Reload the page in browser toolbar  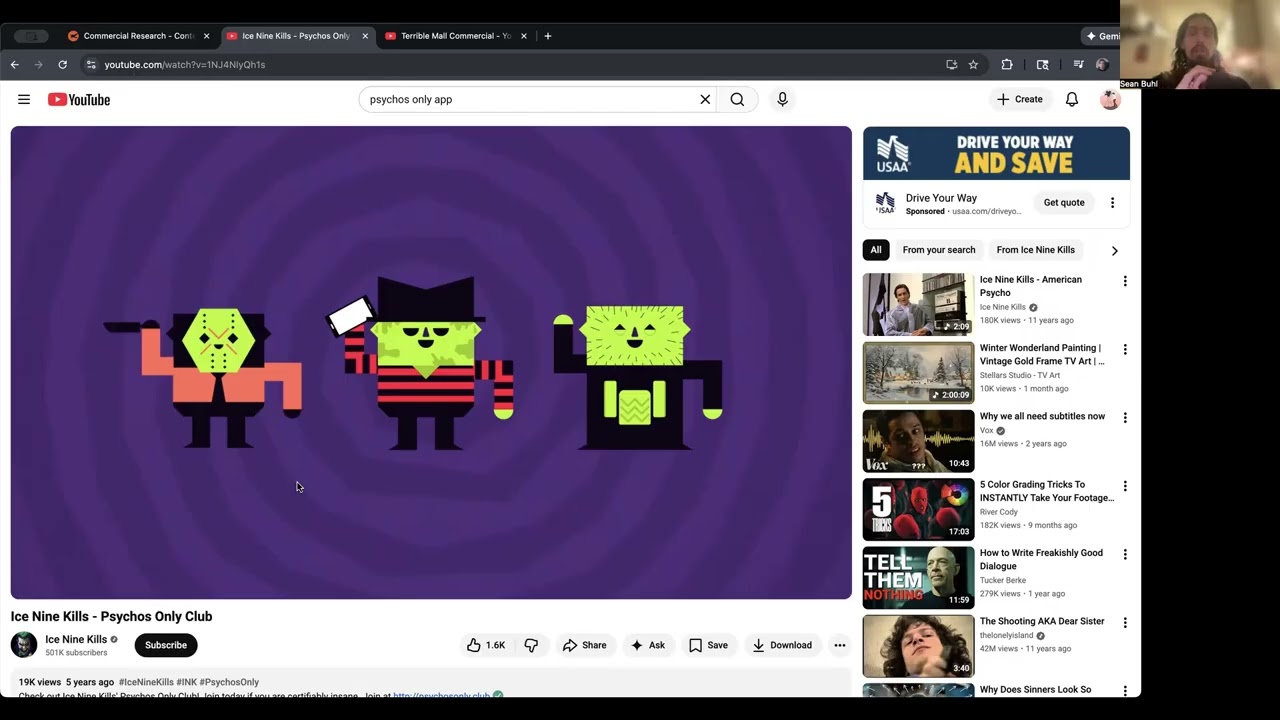[x=62, y=64]
